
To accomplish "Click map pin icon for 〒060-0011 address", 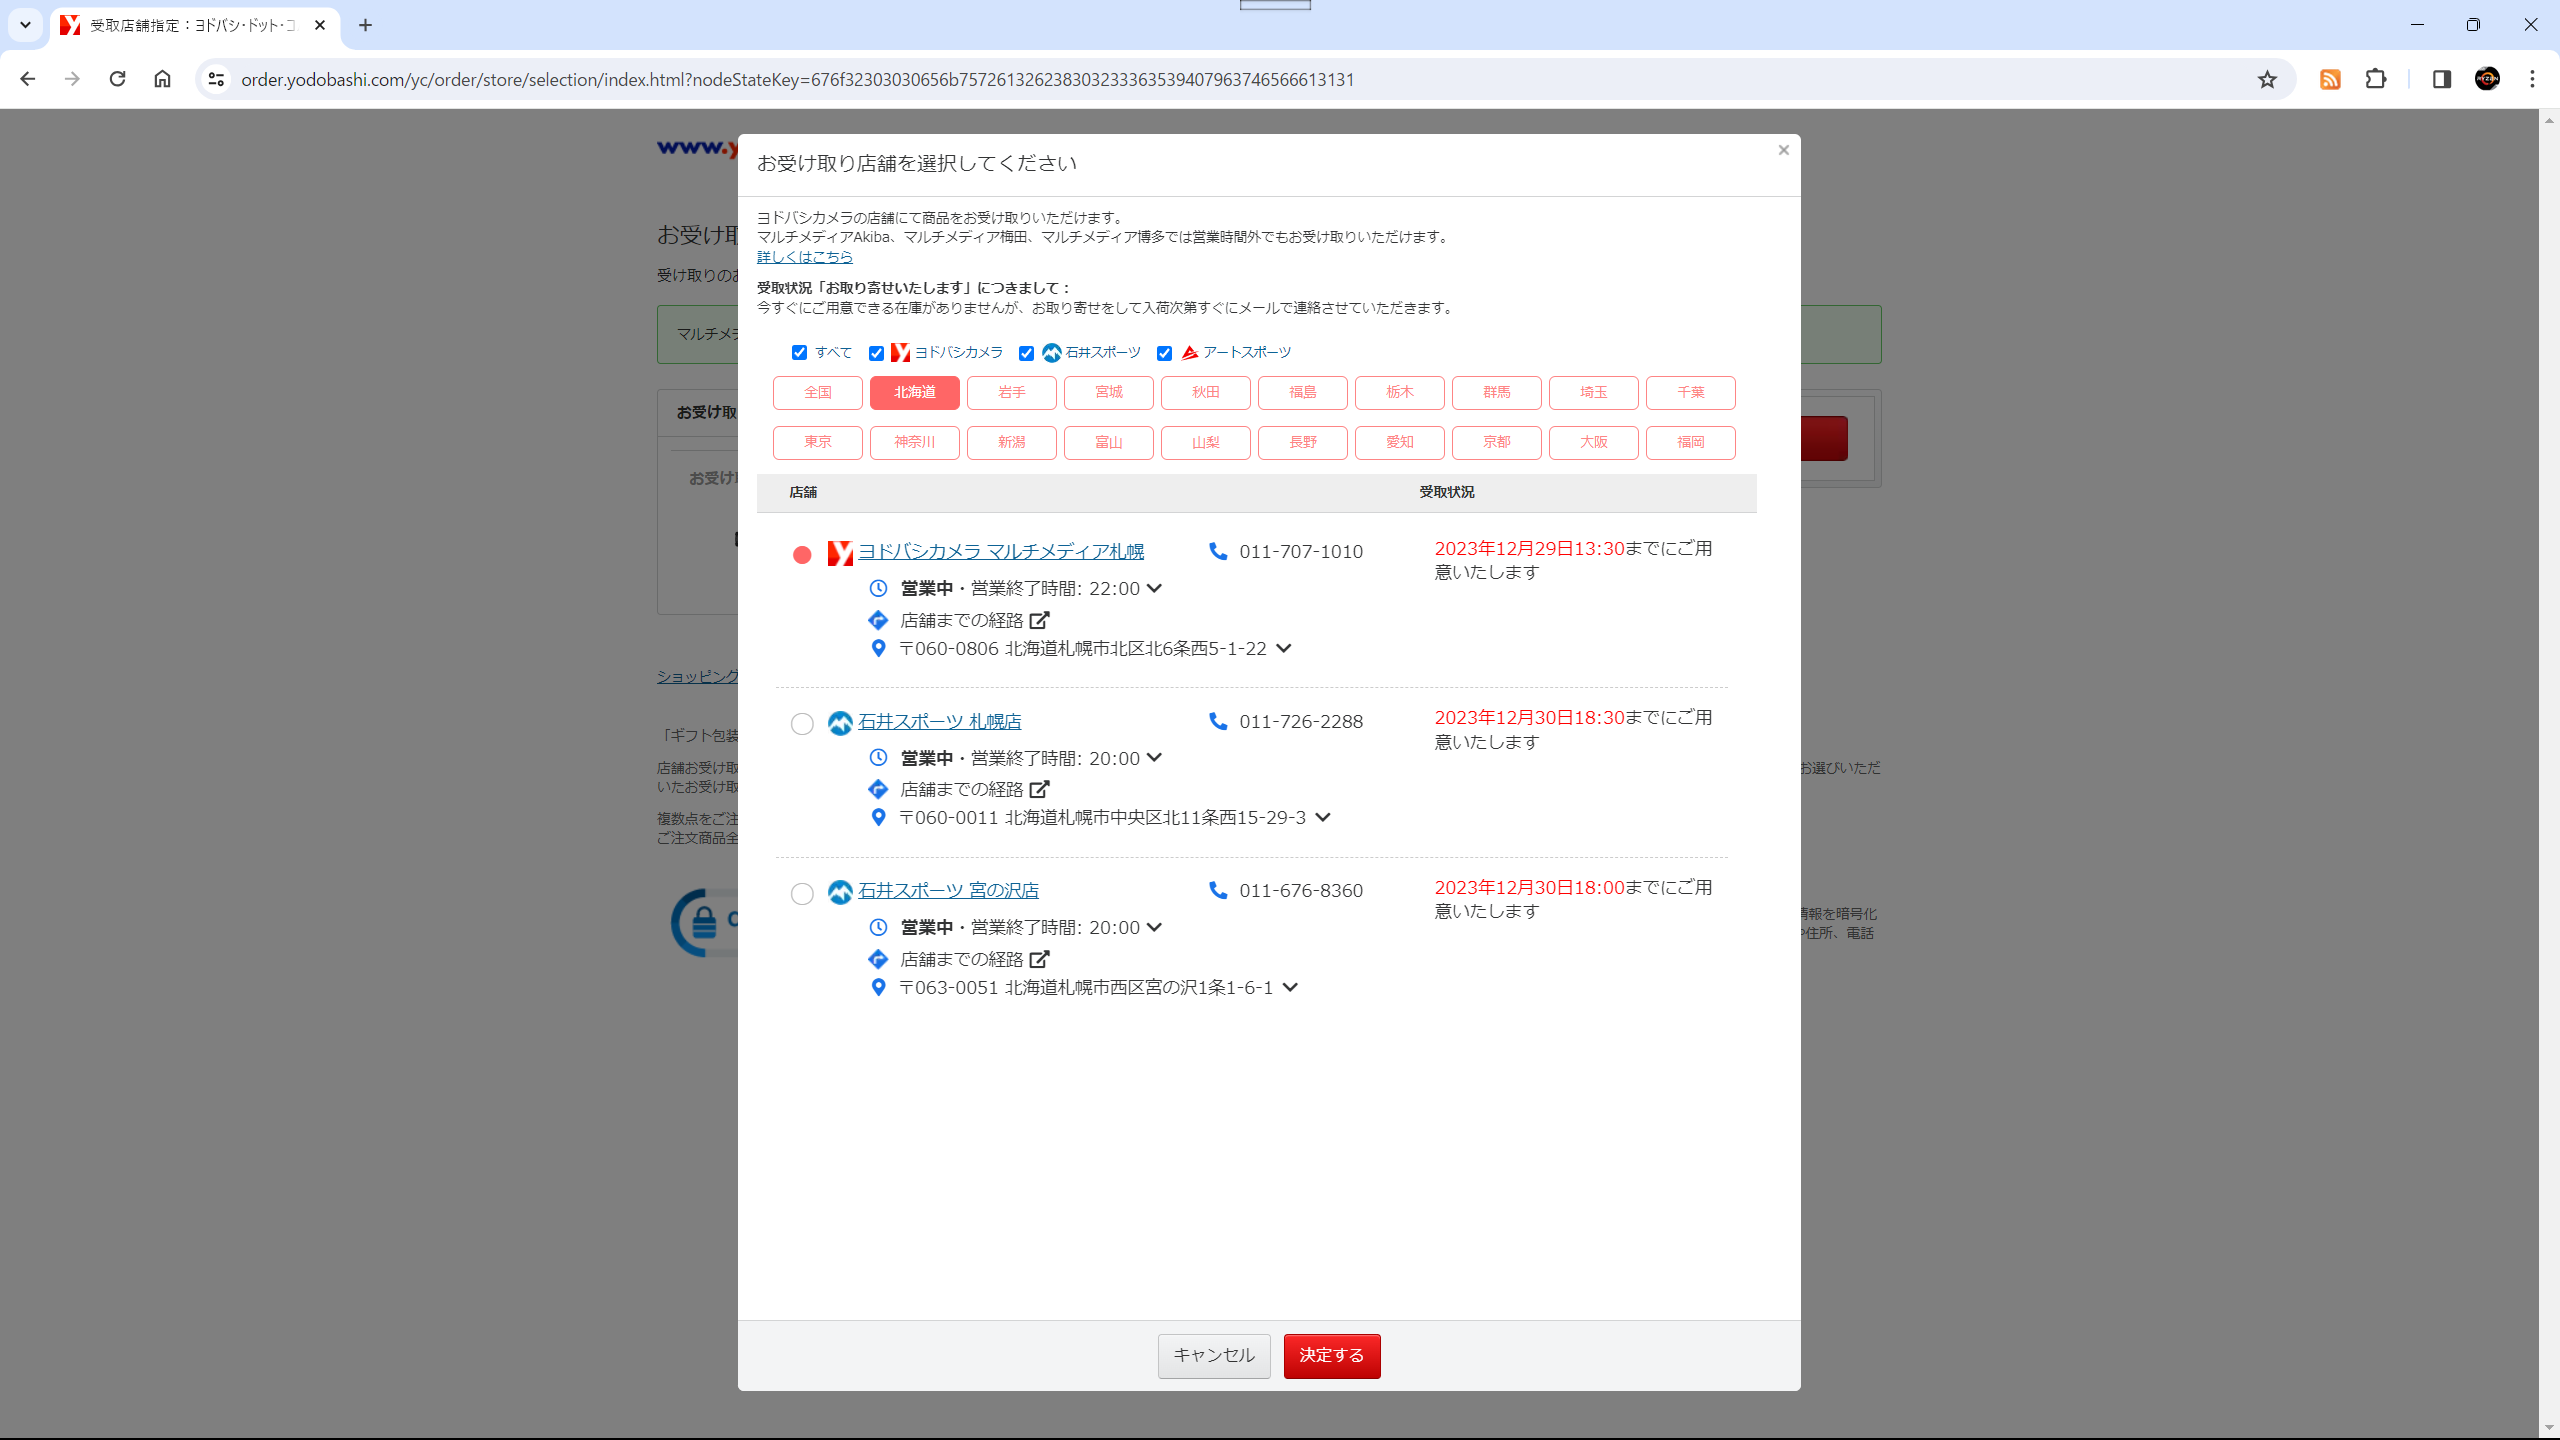I will (x=878, y=817).
